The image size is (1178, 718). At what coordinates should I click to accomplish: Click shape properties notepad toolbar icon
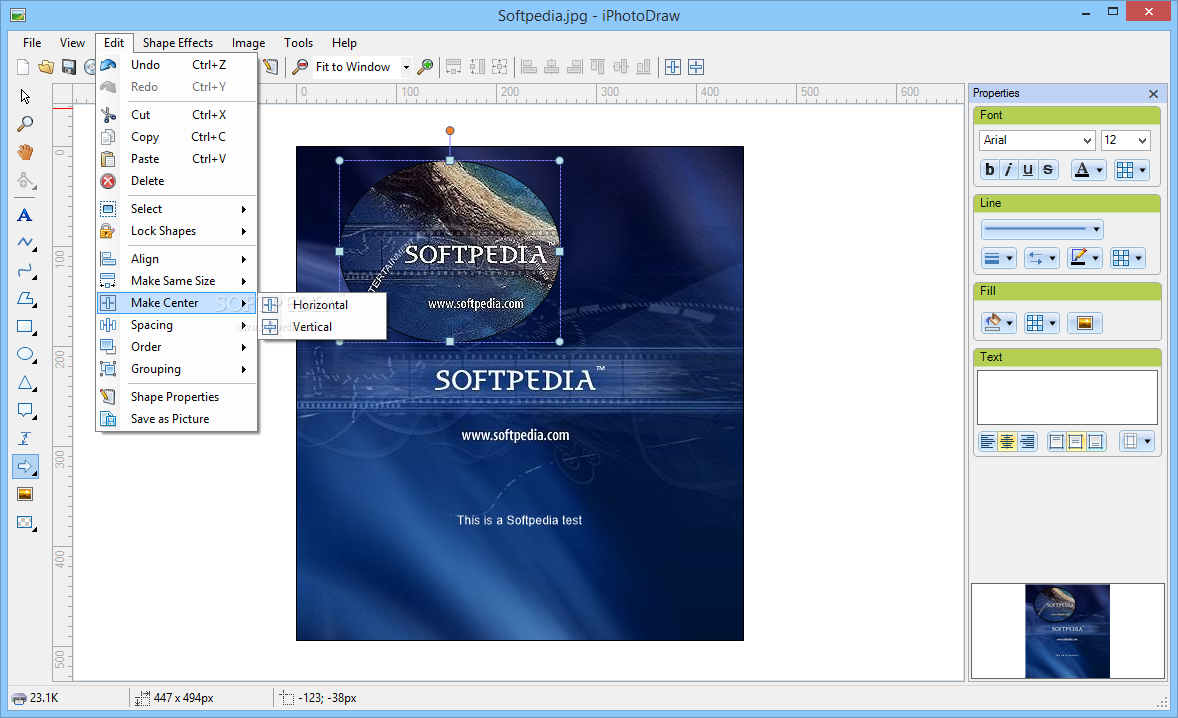click(x=270, y=67)
